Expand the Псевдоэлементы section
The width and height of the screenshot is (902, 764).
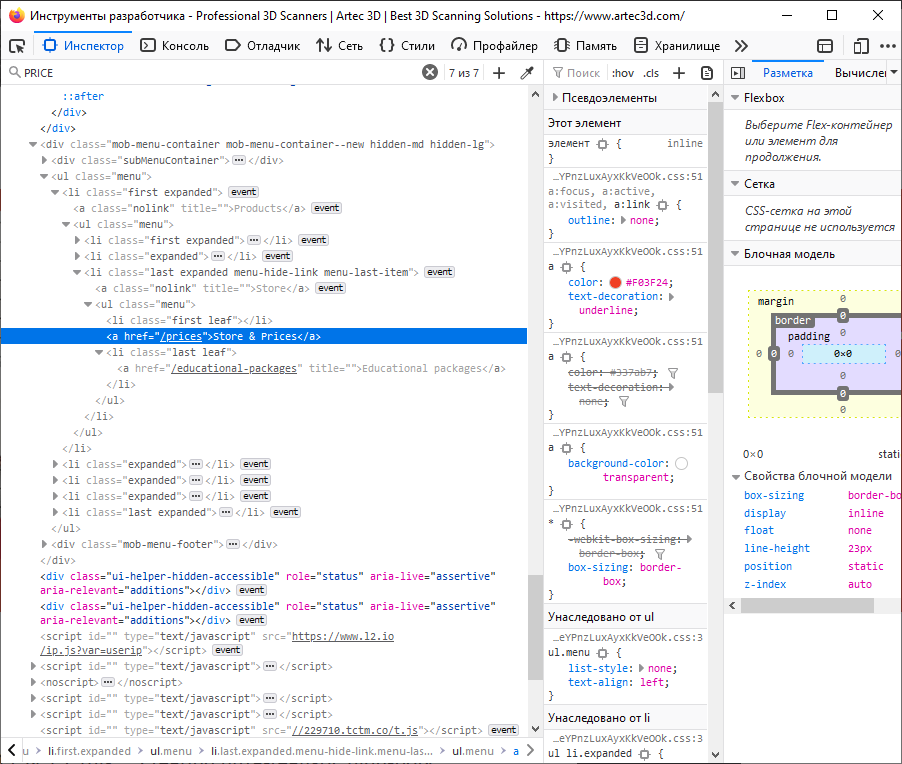coord(602,98)
